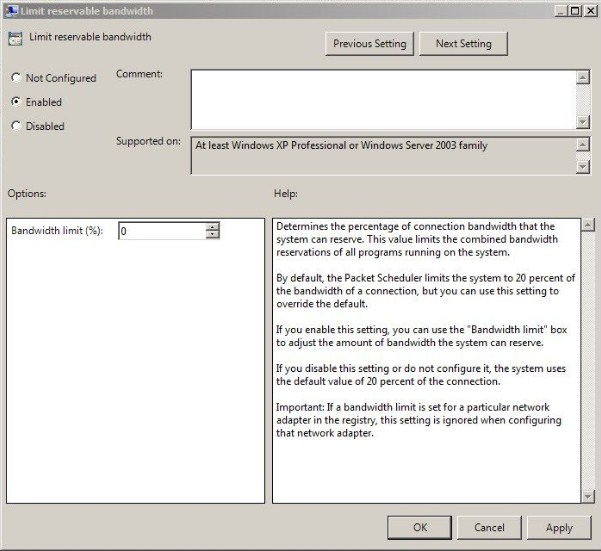Select the Enabled radio button
This screenshot has height=551, width=601.
click(16, 102)
